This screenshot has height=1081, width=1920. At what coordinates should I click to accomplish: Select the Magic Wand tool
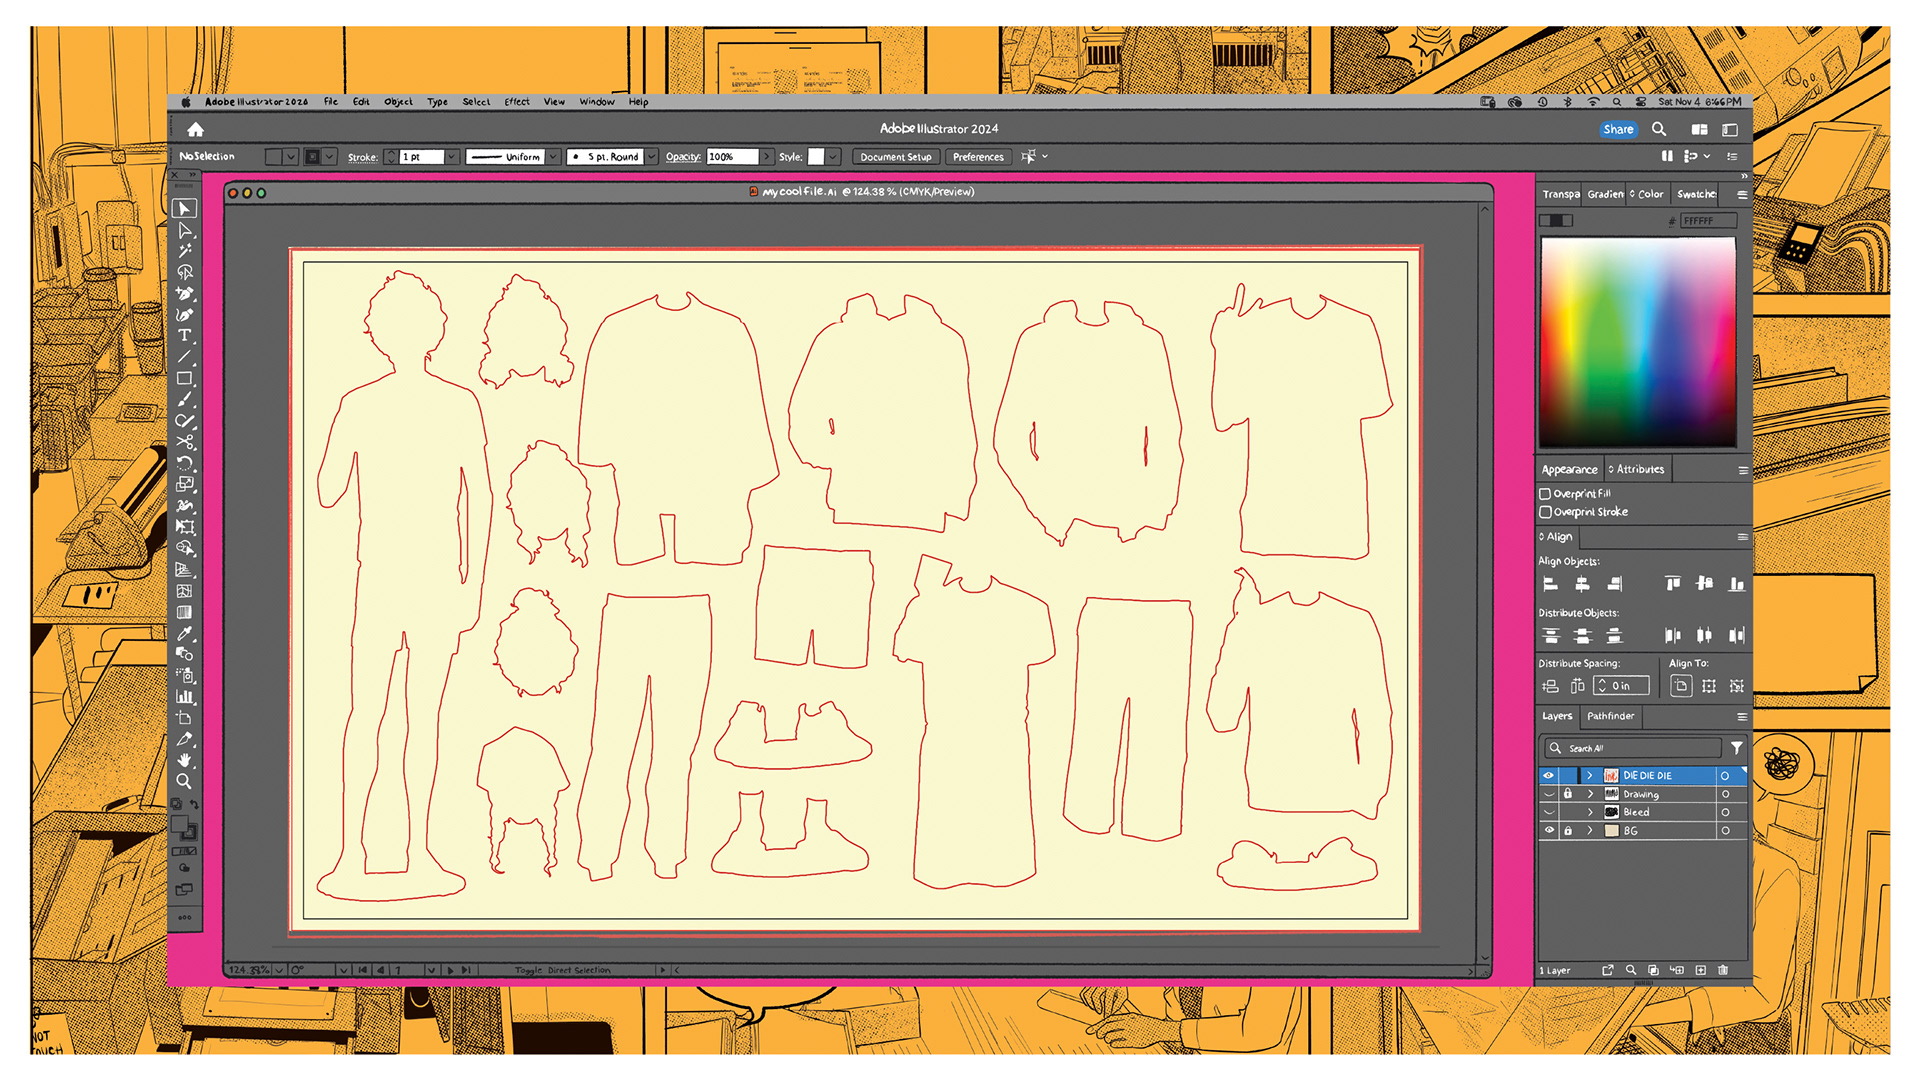[184, 251]
